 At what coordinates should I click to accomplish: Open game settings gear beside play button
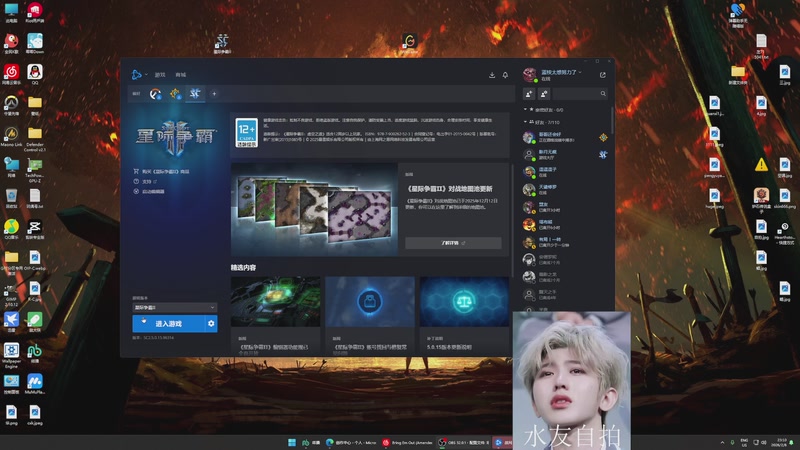[211, 324]
